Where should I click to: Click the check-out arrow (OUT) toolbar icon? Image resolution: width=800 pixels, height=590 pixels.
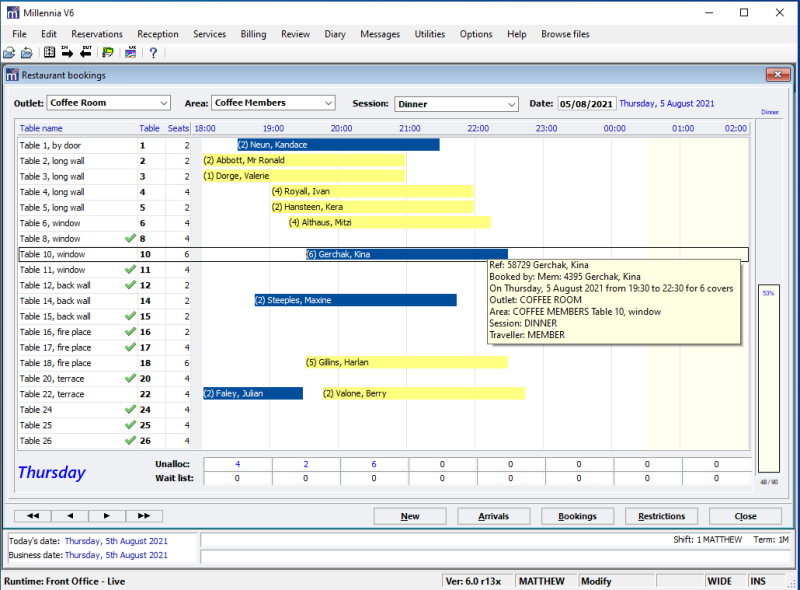pyautogui.click(x=86, y=53)
